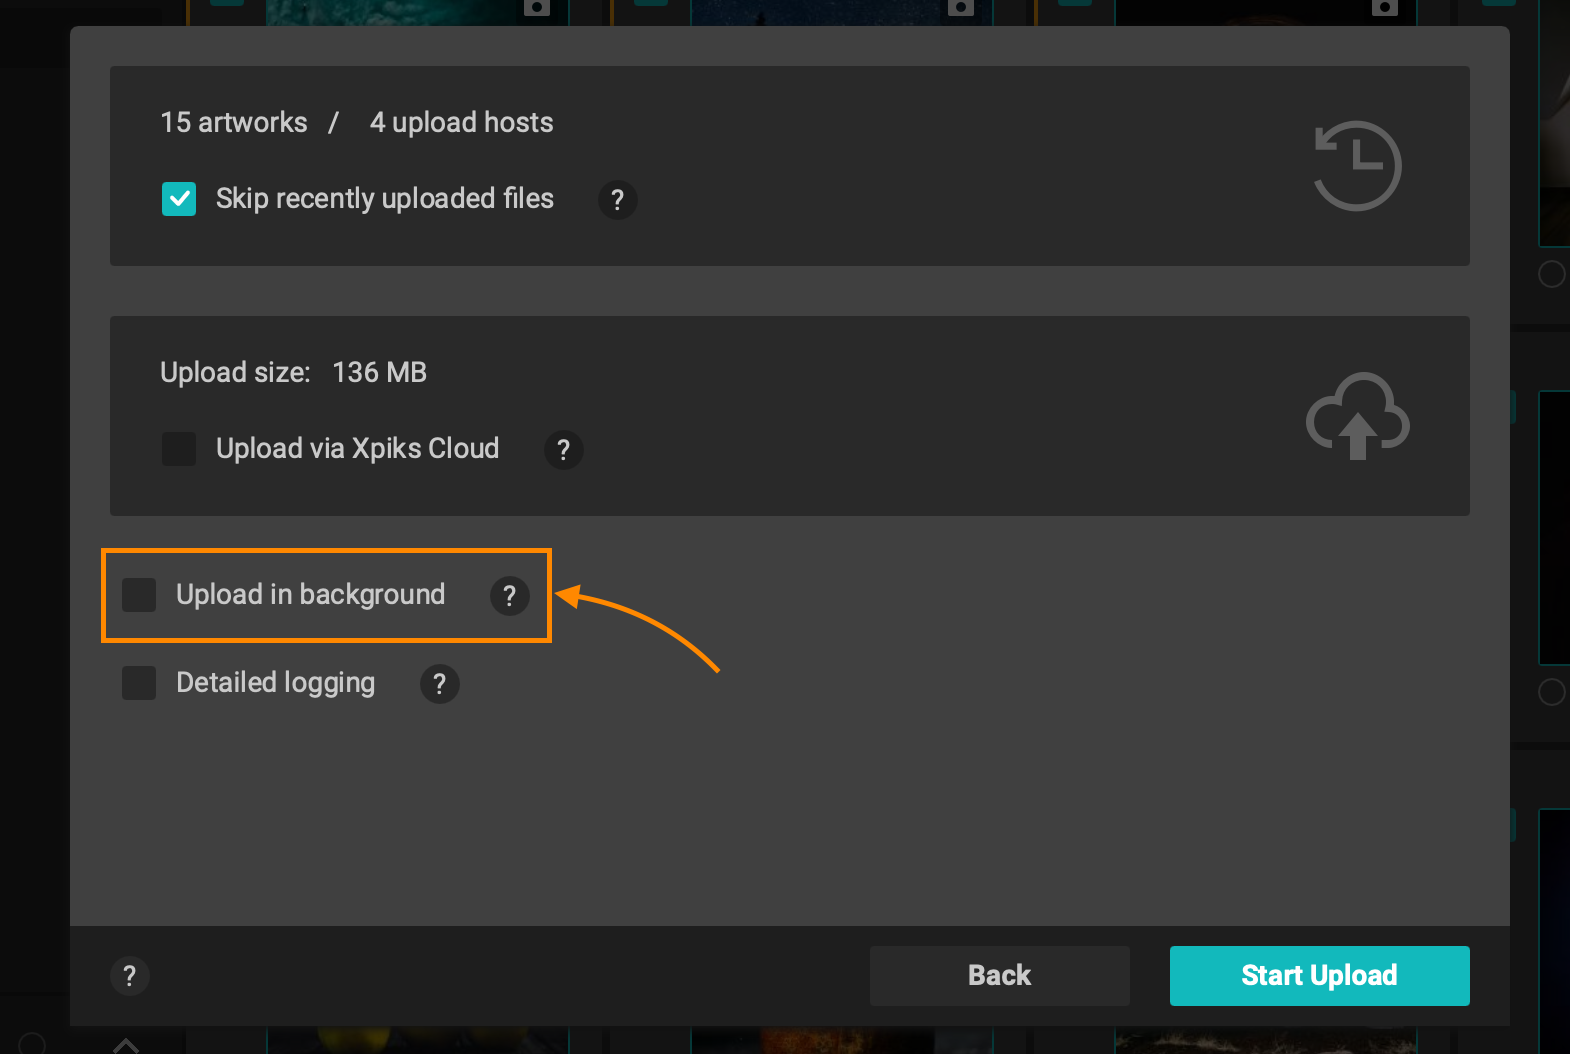Click the 'Upload via Xpiks Cloud' label
Screen dimensions: 1570x1054
(358, 449)
